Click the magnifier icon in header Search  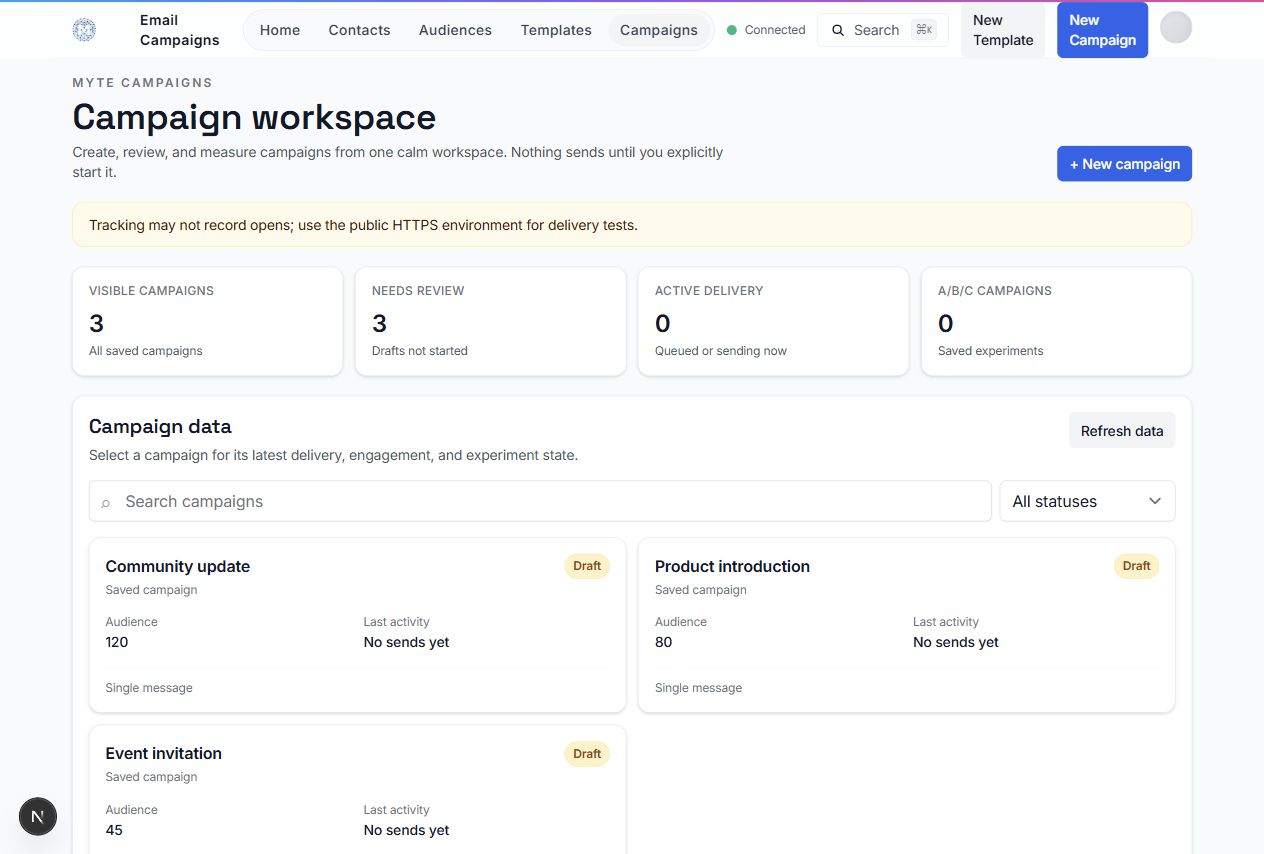tap(838, 31)
